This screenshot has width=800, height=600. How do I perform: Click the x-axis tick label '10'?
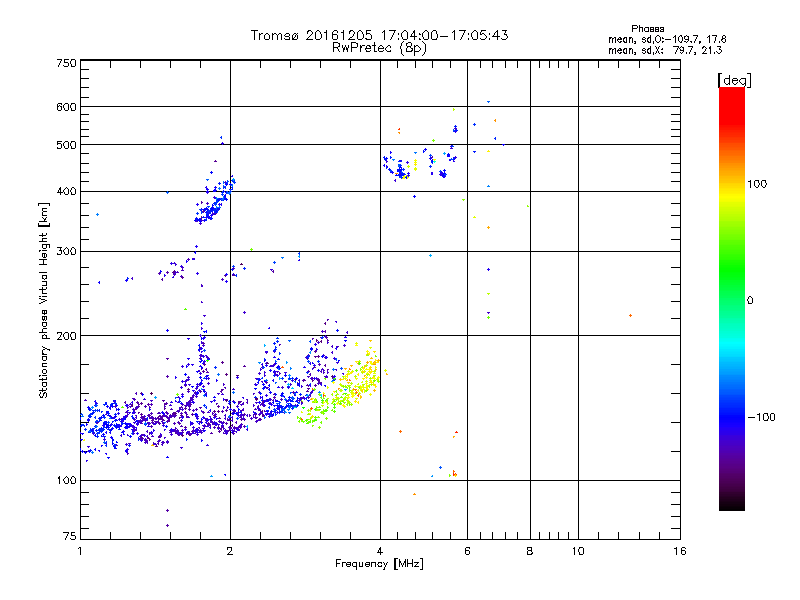coord(578,552)
